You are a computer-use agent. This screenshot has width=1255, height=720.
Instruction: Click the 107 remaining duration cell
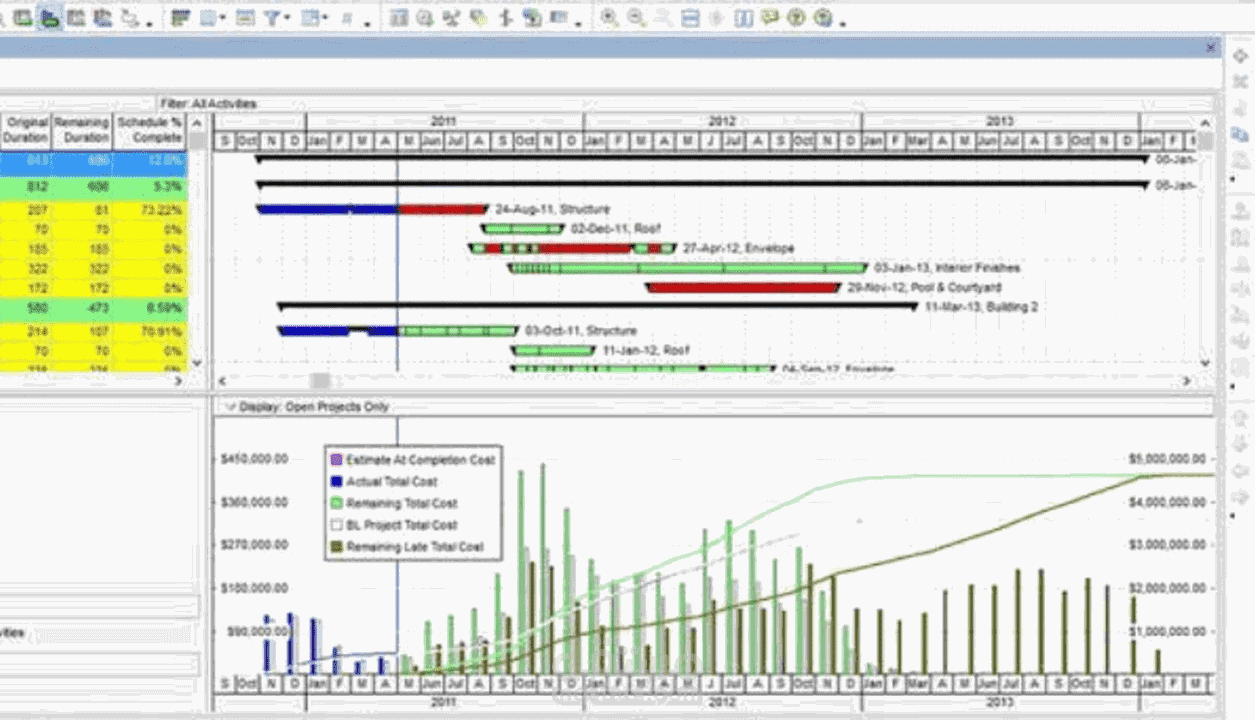(82, 330)
